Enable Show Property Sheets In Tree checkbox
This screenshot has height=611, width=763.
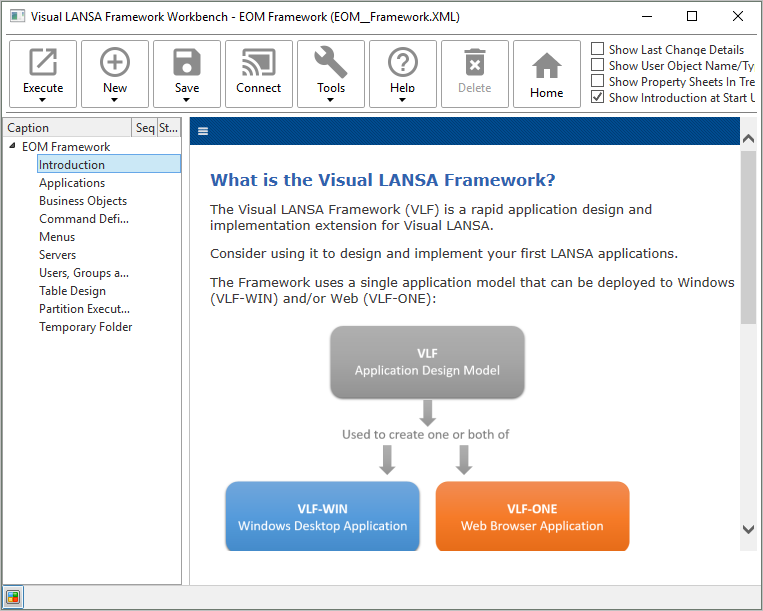(x=598, y=81)
